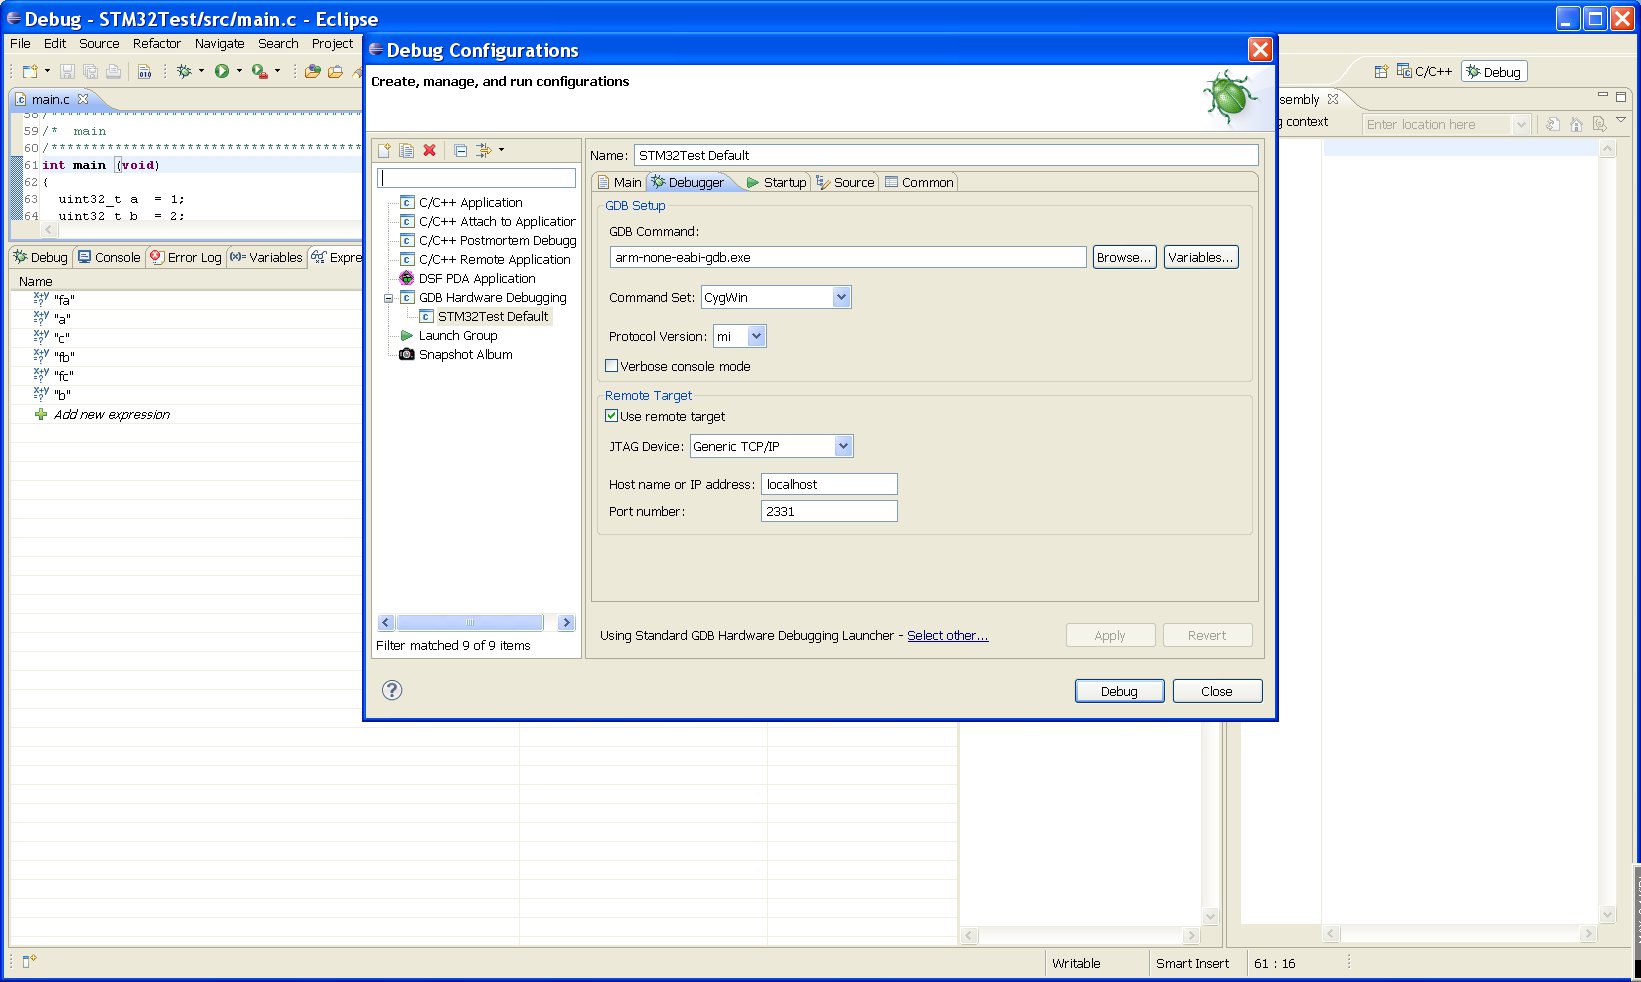Click the green Run toolbar icon

tap(222, 71)
